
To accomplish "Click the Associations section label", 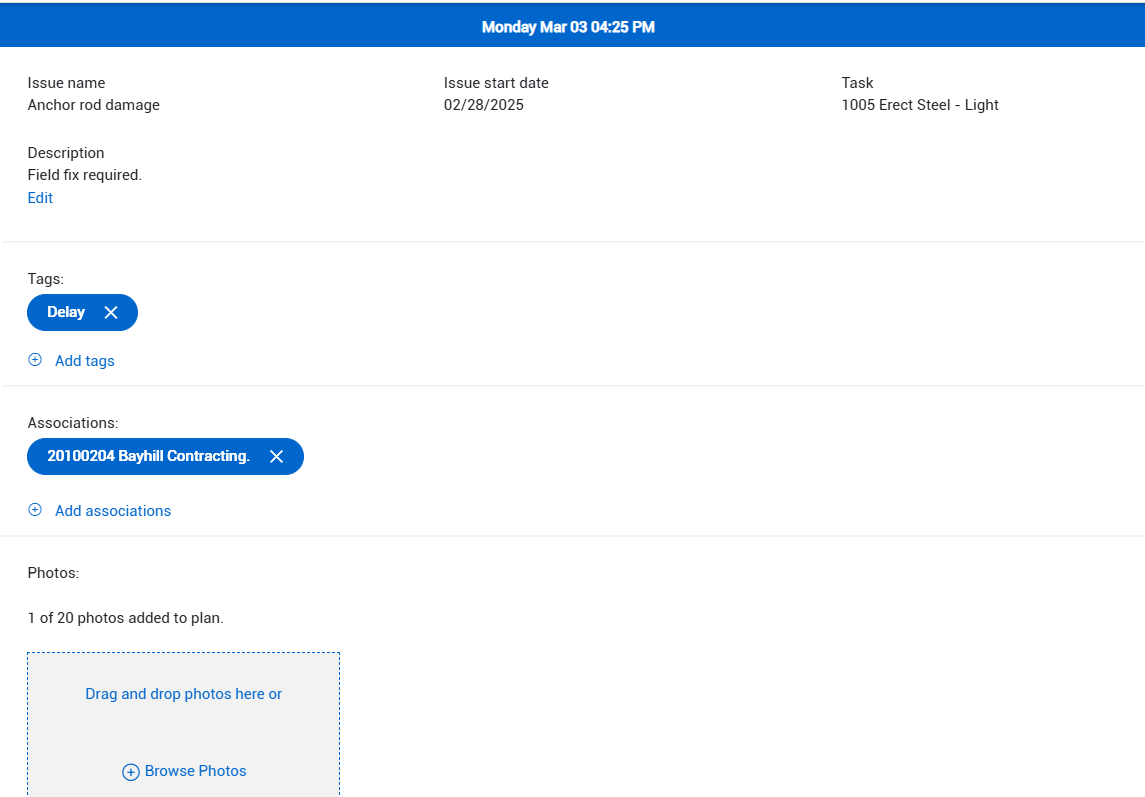I will pos(72,423).
